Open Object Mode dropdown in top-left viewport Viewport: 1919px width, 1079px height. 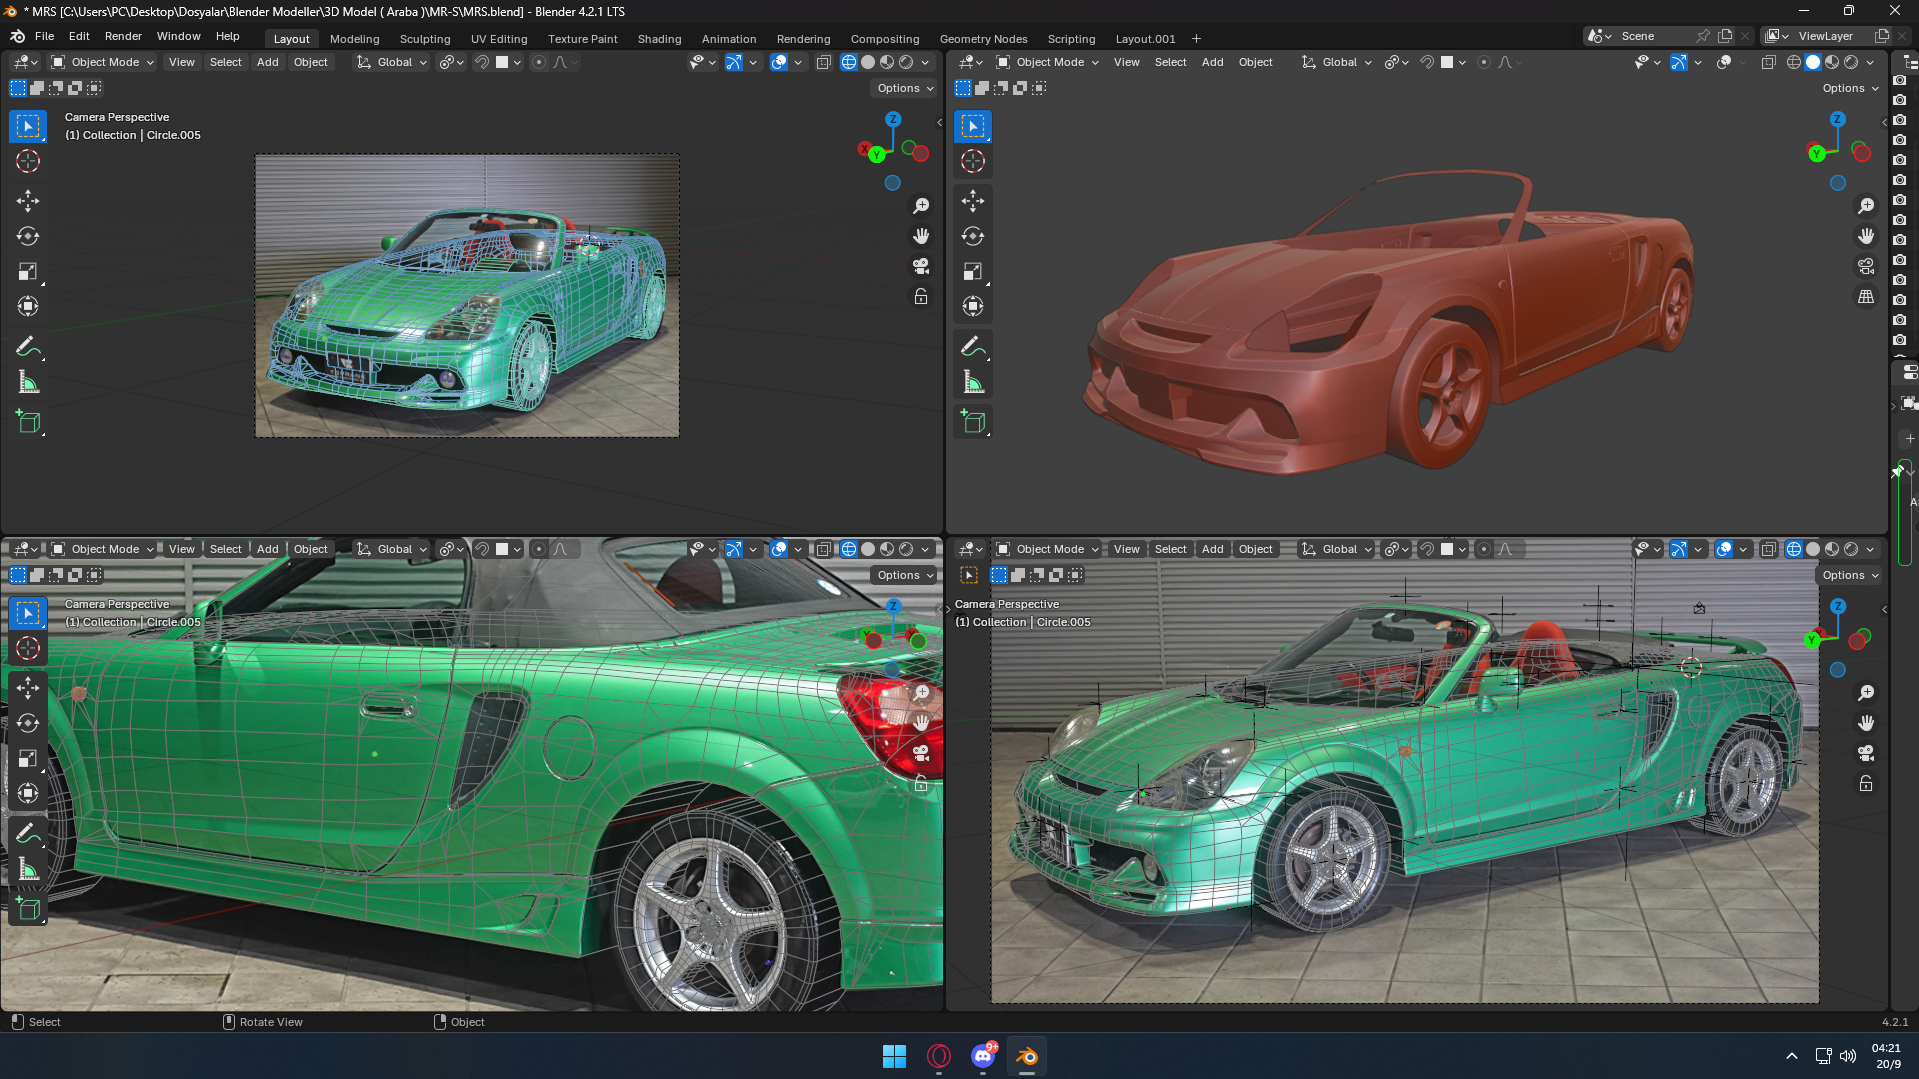104,62
